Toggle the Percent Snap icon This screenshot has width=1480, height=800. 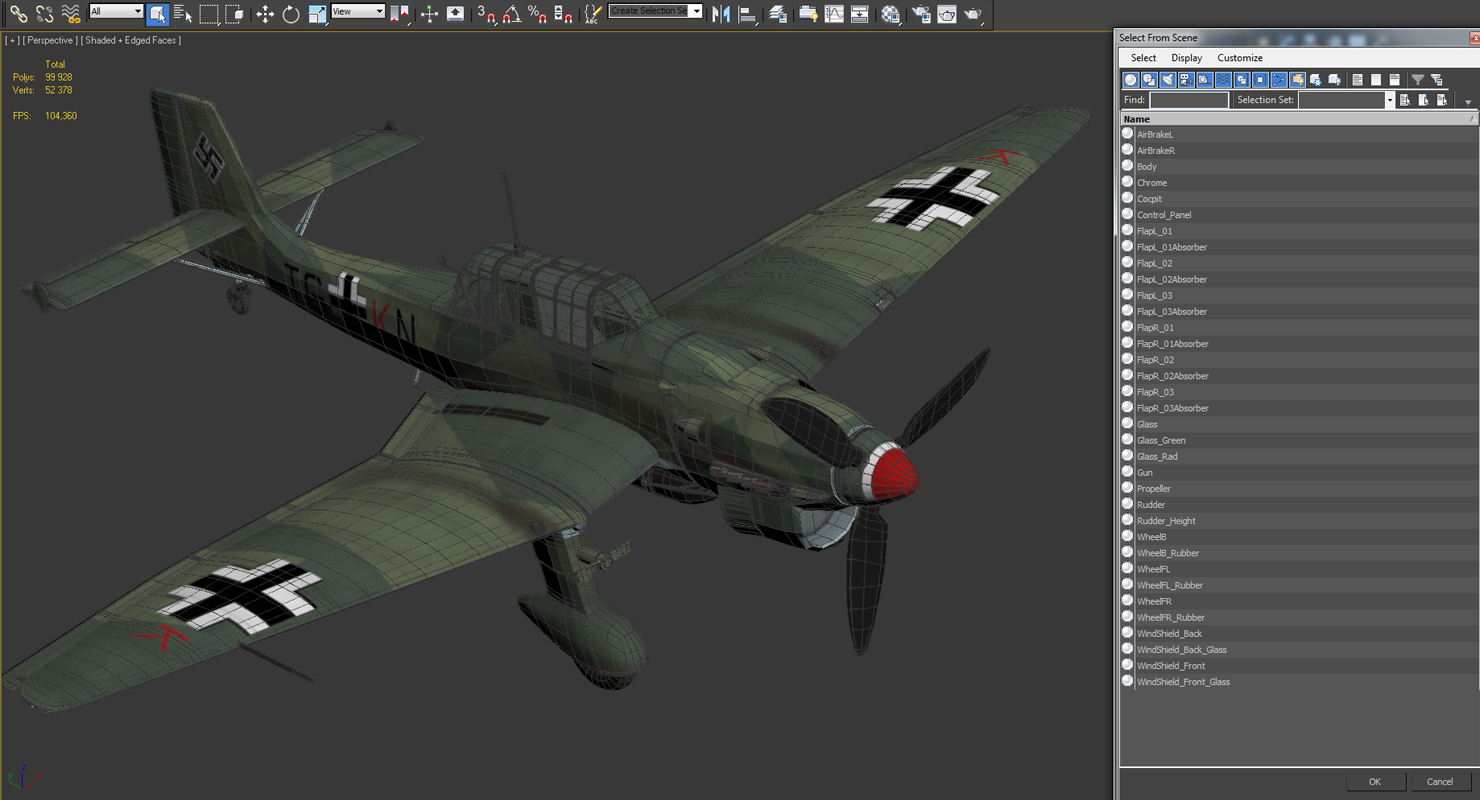(x=538, y=14)
